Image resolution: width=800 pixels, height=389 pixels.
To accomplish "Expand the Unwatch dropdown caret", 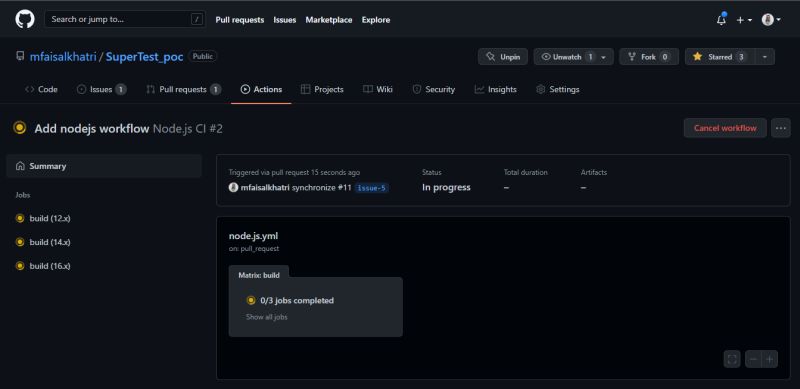I will point(604,57).
